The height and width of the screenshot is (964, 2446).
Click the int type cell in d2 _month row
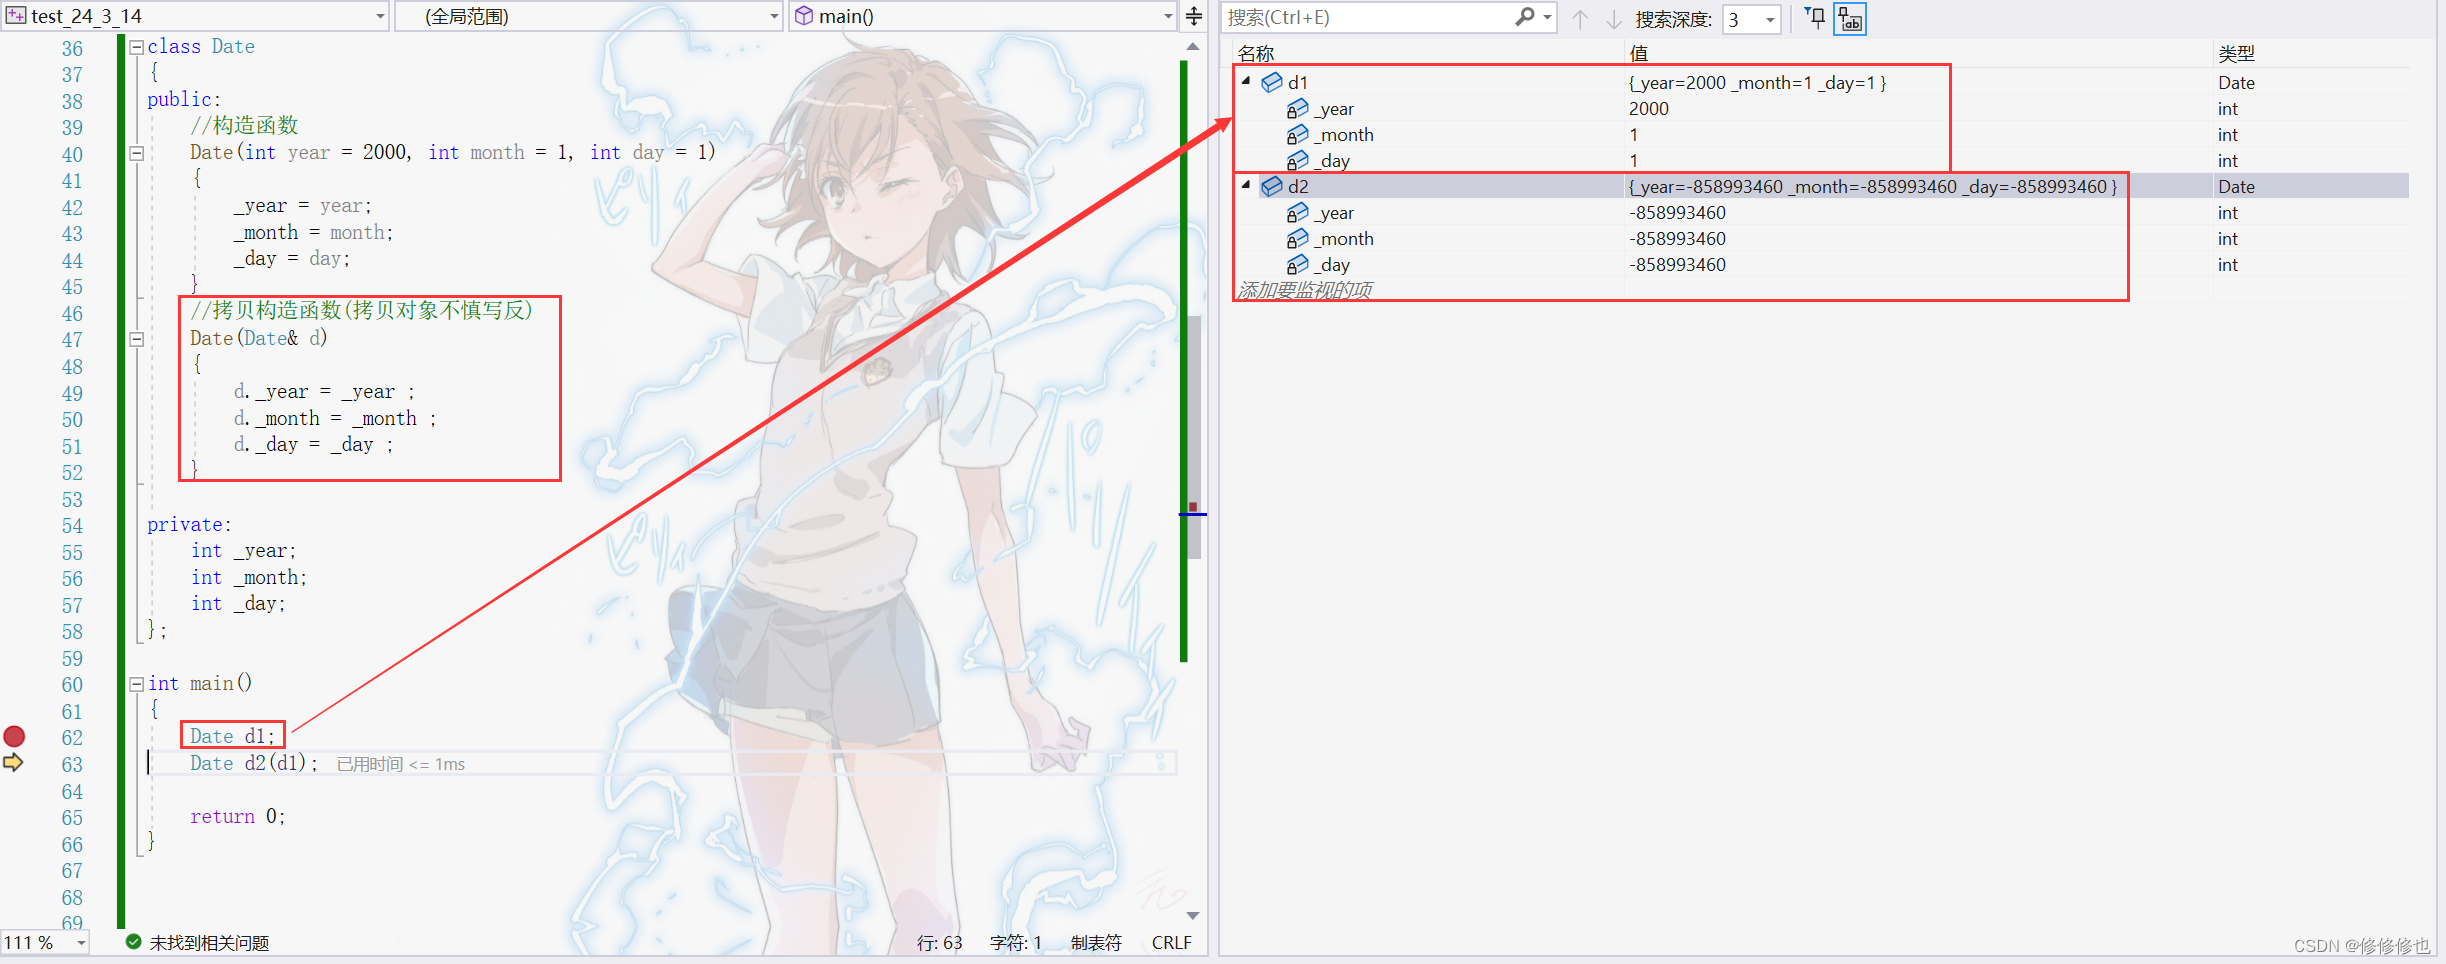2227,239
